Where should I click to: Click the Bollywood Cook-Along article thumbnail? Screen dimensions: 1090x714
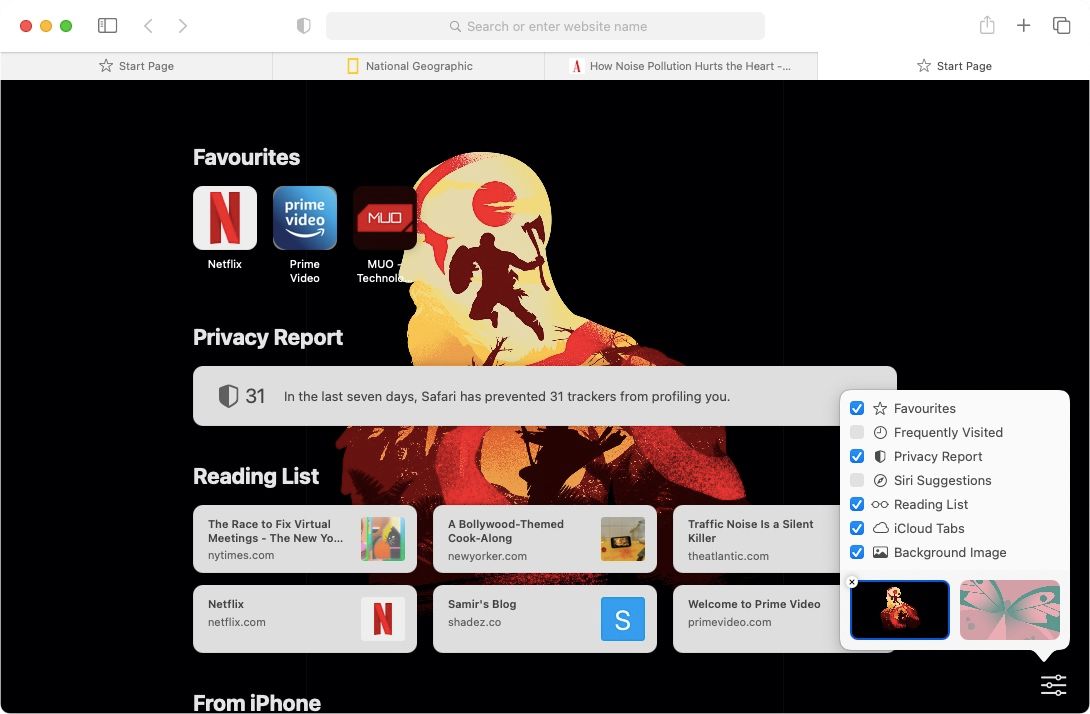click(x=622, y=539)
